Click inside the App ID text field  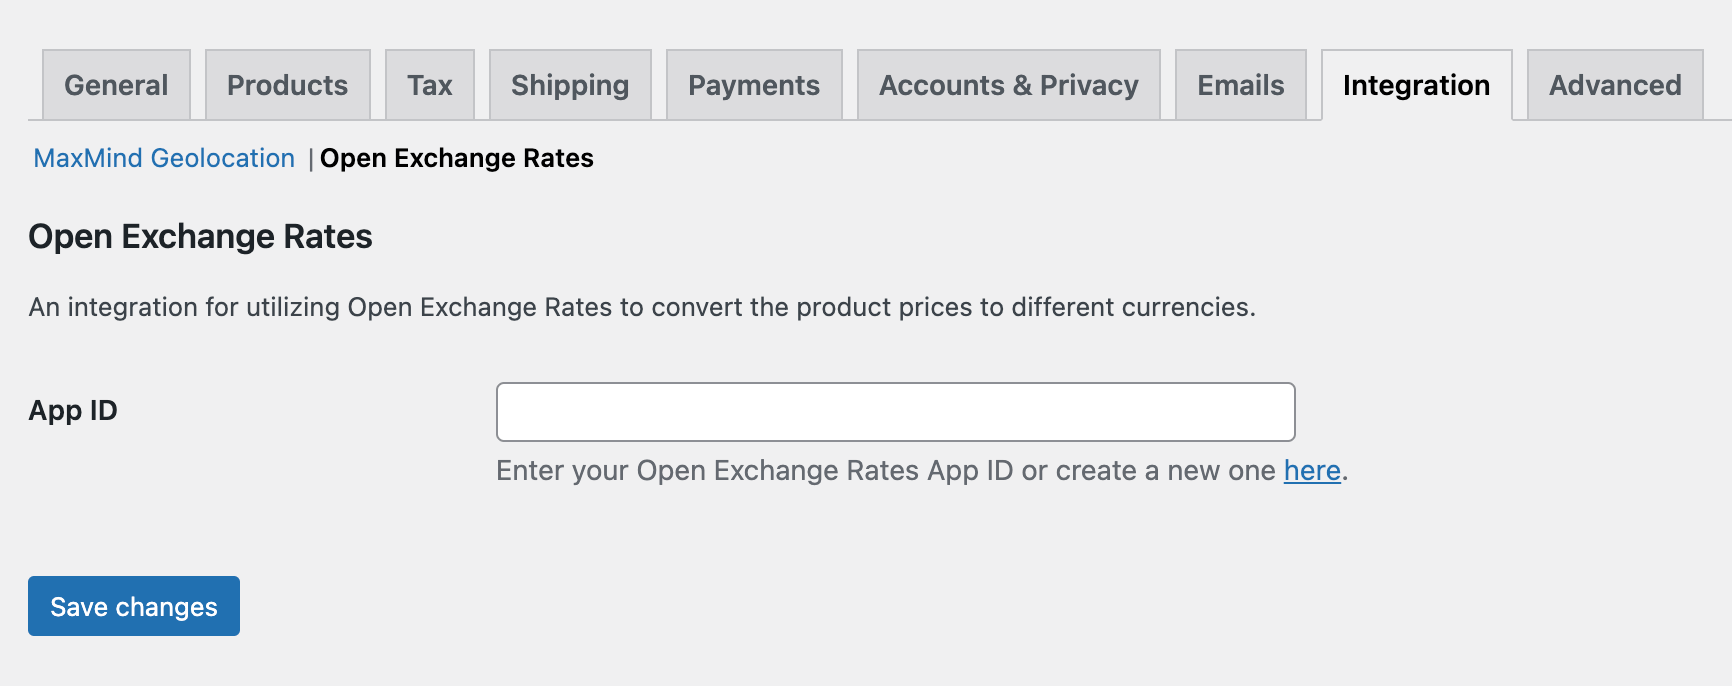pyautogui.click(x=895, y=411)
